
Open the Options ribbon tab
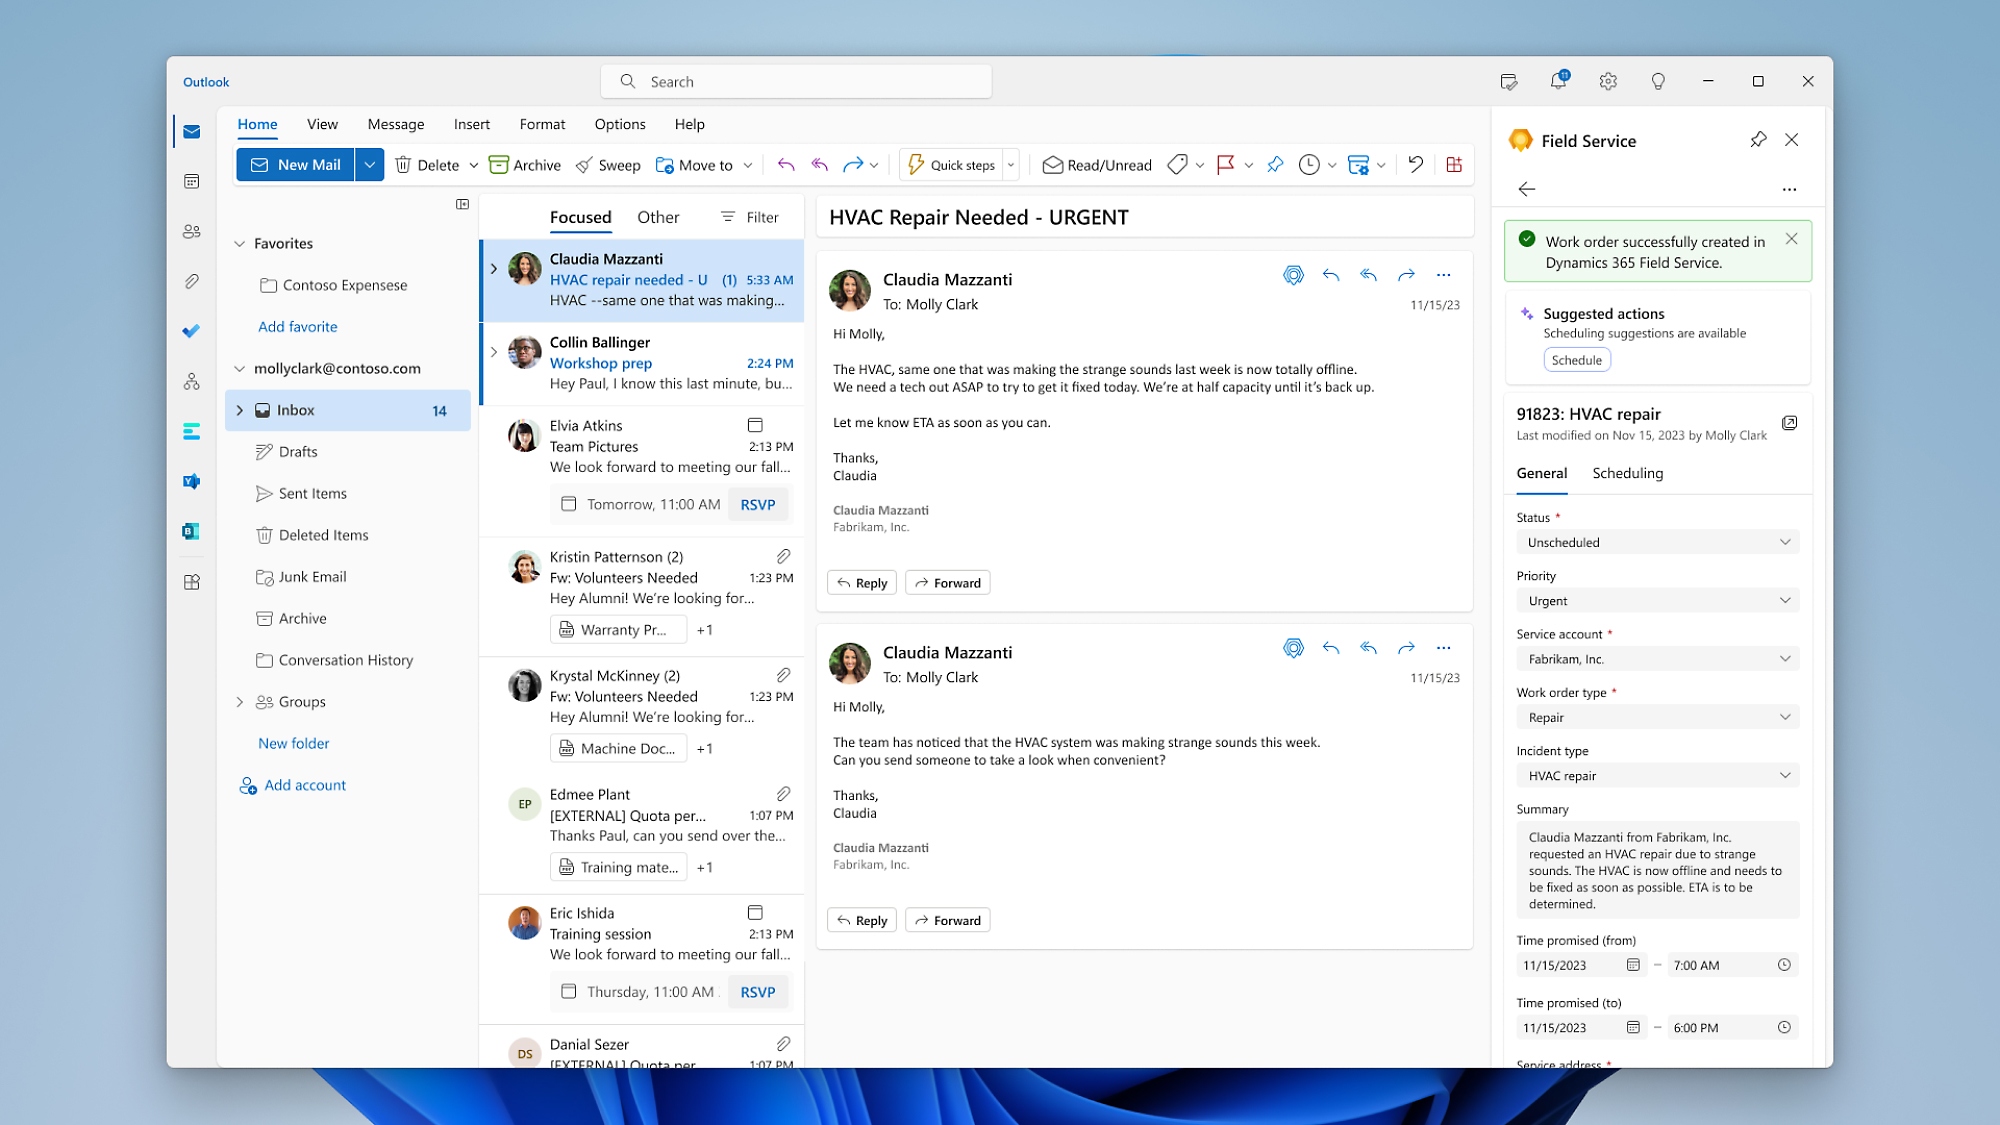[x=620, y=124]
